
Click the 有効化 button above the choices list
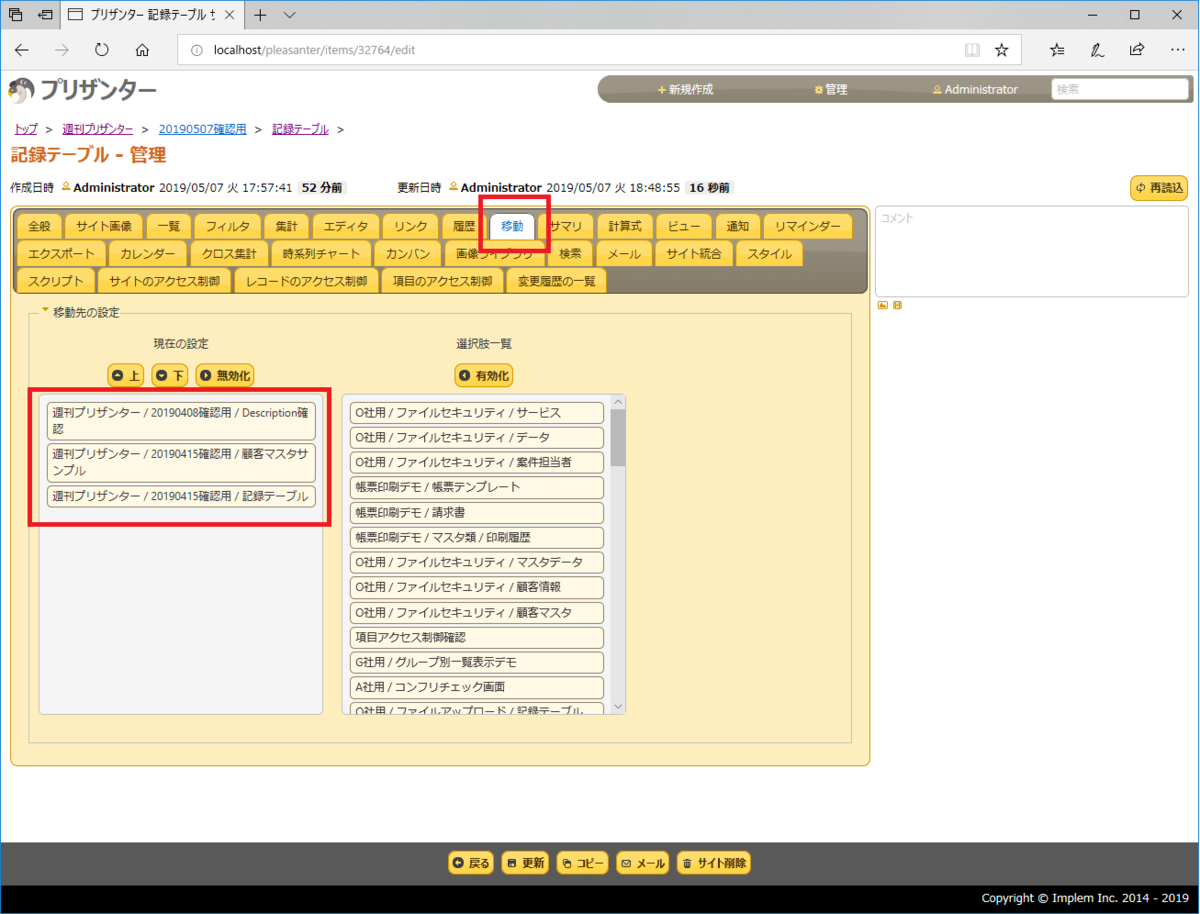[484, 375]
